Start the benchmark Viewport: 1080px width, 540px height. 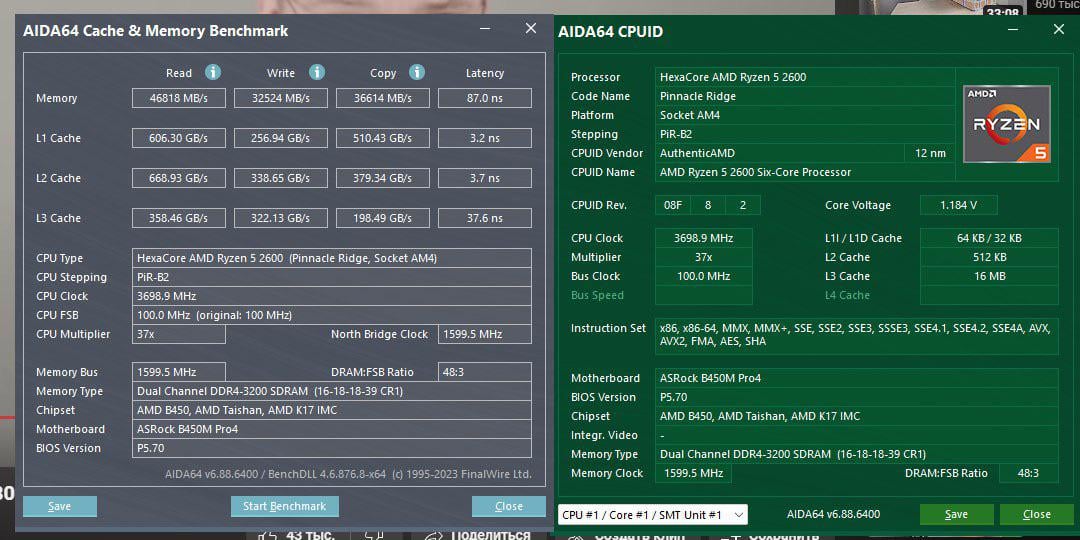pyautogui.click(x=284, y=506)
